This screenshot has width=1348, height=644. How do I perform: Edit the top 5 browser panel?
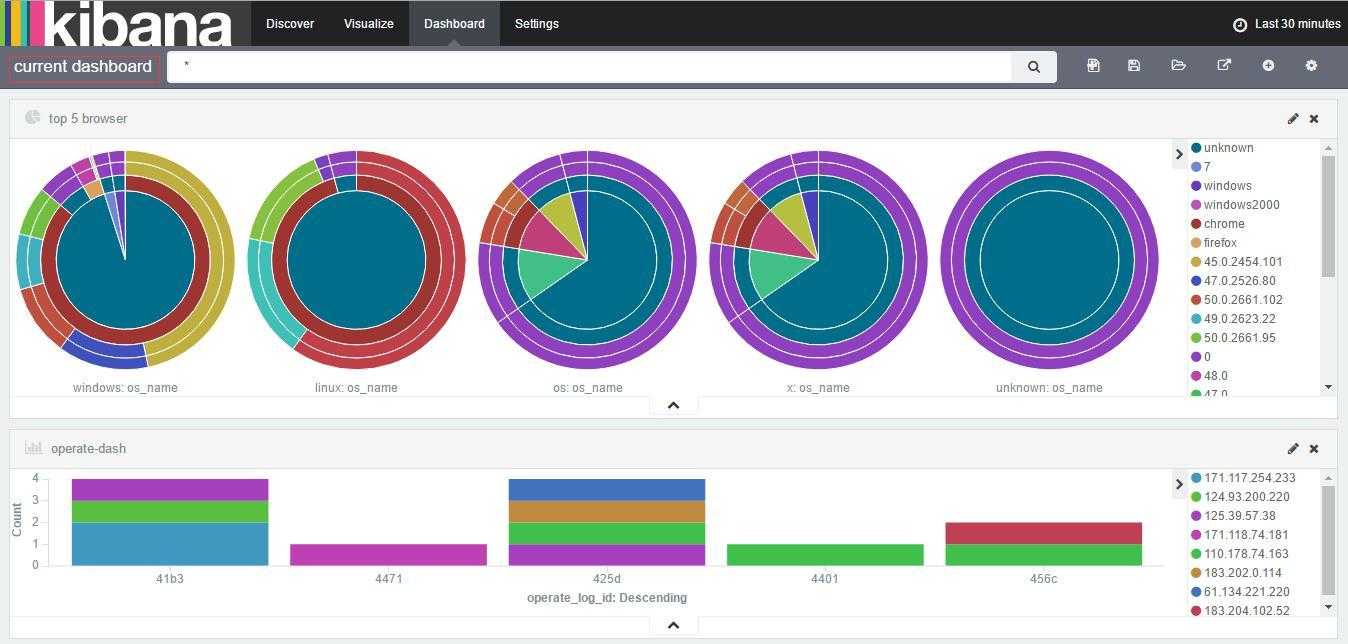click(1293, 118)
